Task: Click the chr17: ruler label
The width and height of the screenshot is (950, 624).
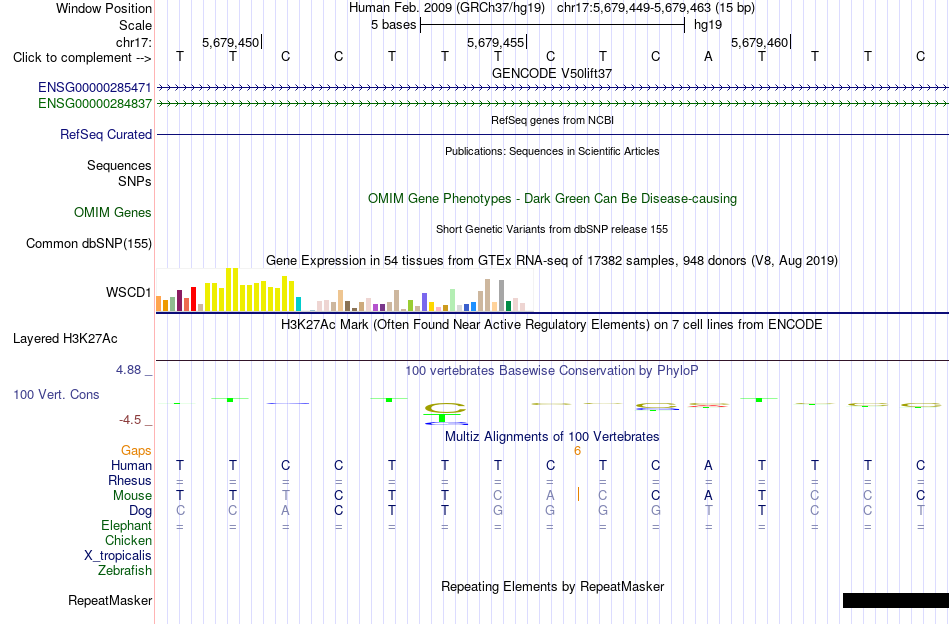Action: (133, 42)
